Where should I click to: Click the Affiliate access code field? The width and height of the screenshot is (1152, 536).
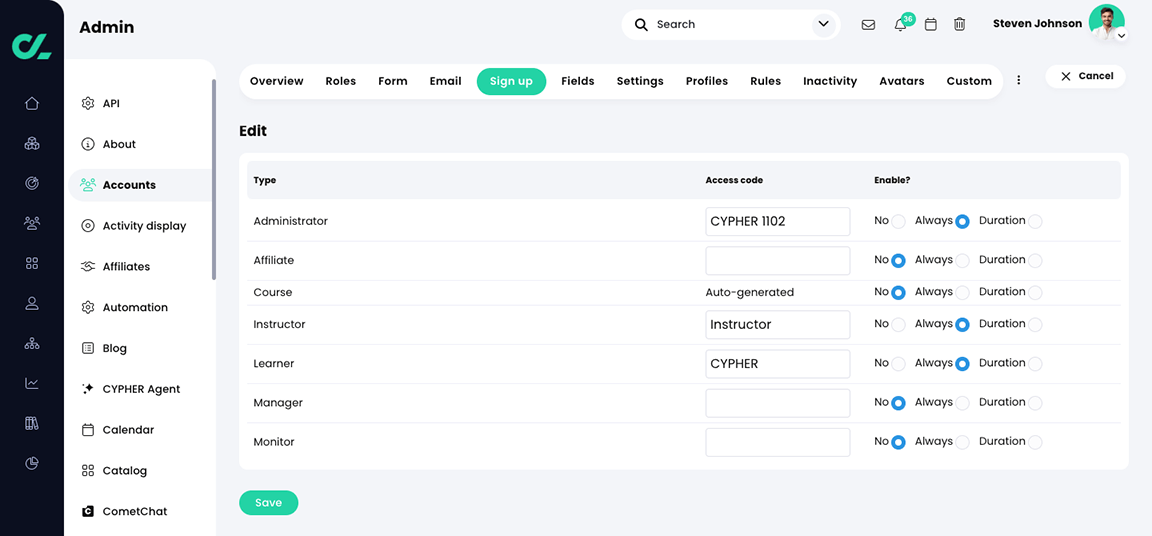click(x=777, y=261)
